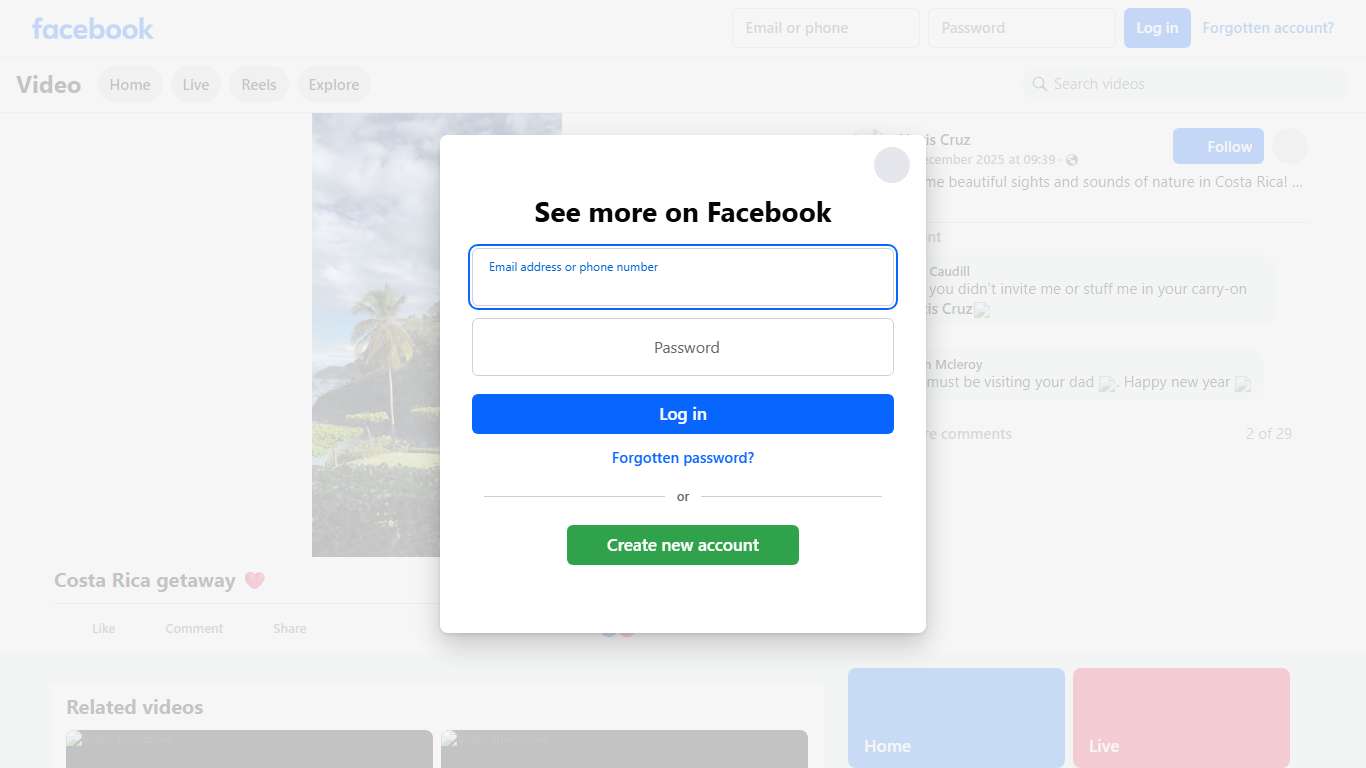Click the search videos magnifier icon
1366x768 pixels.
(1040, 84)
